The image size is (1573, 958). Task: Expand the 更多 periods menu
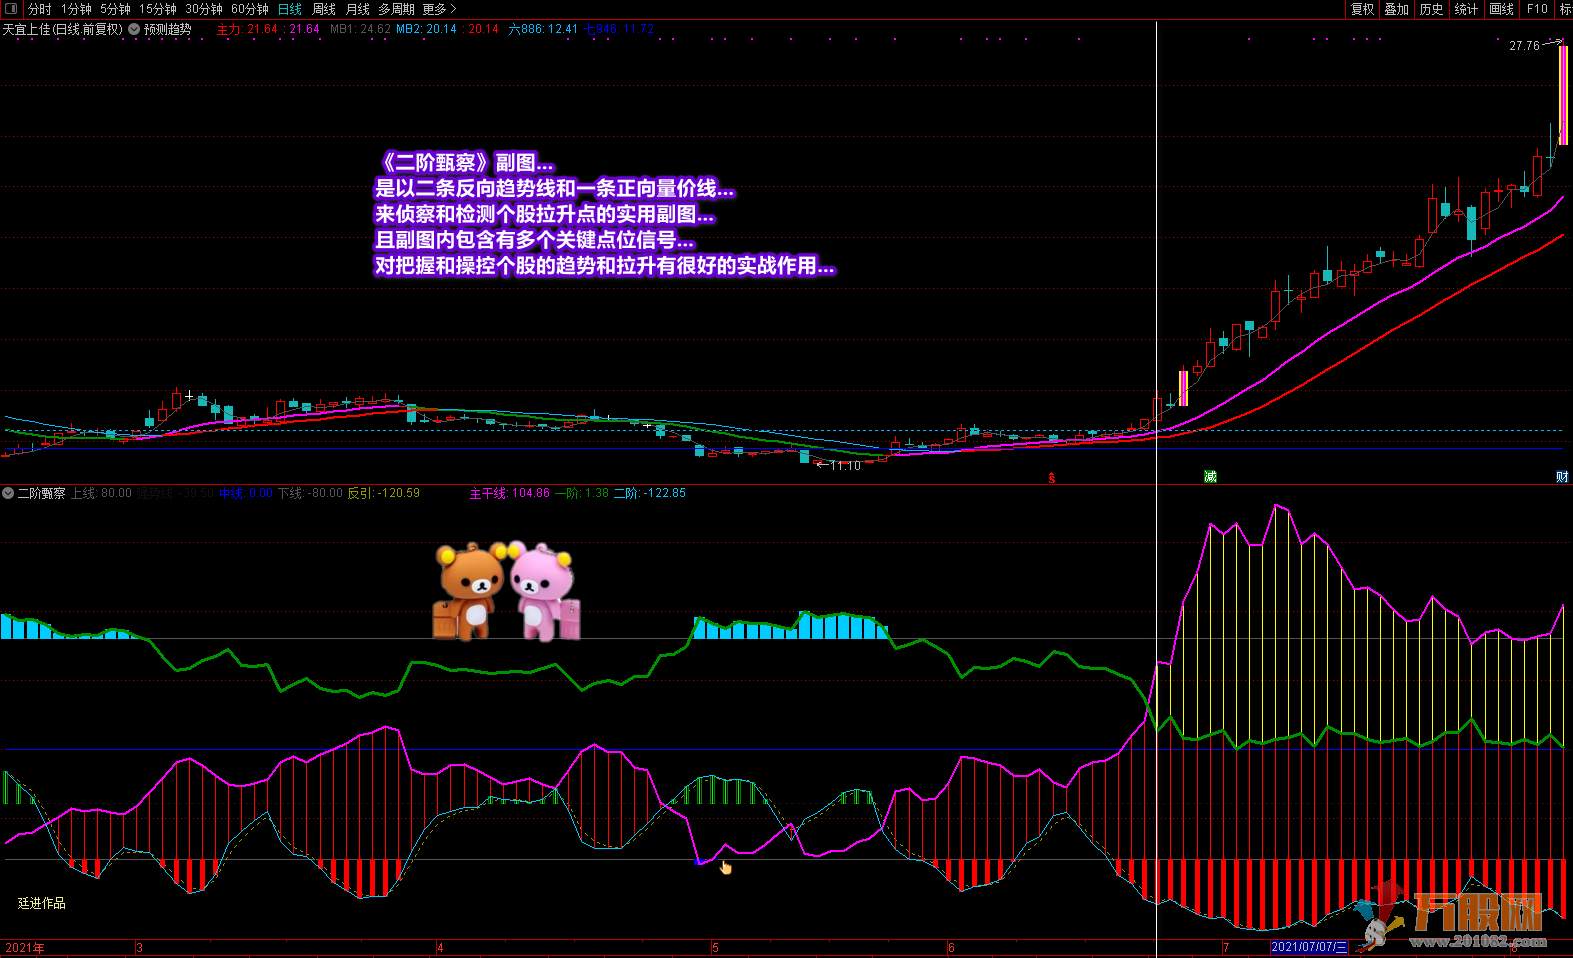439,9
